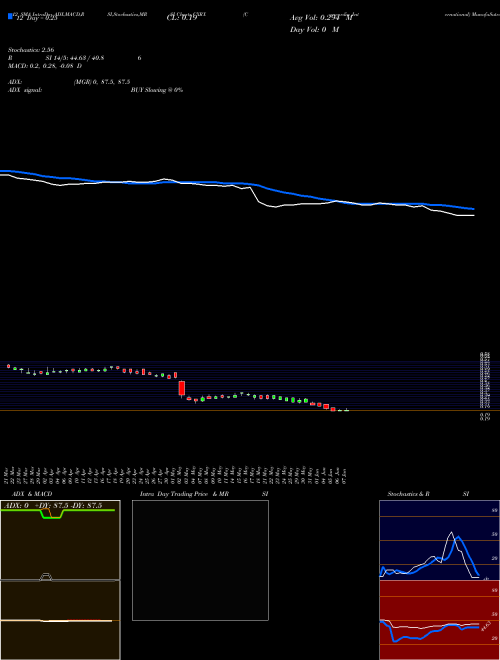The image size is (500, 660).
Task: Click the "Avg Vol: 0.294 M" label
Action: pyautogui.click(x=321, y=18)
